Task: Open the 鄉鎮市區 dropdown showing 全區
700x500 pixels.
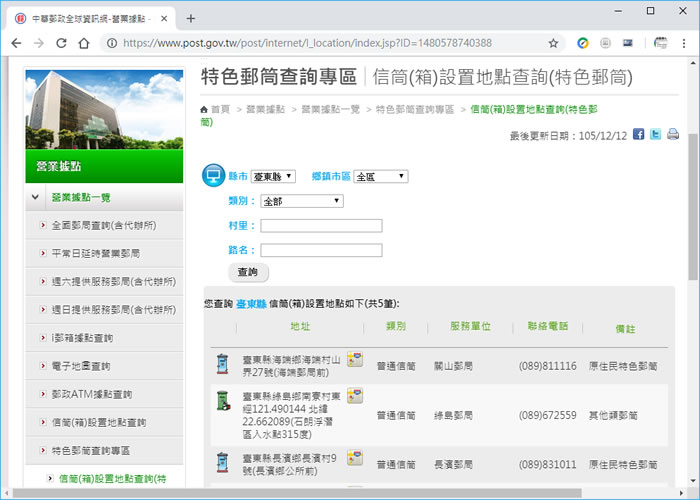Action: (x=381, y=176)
